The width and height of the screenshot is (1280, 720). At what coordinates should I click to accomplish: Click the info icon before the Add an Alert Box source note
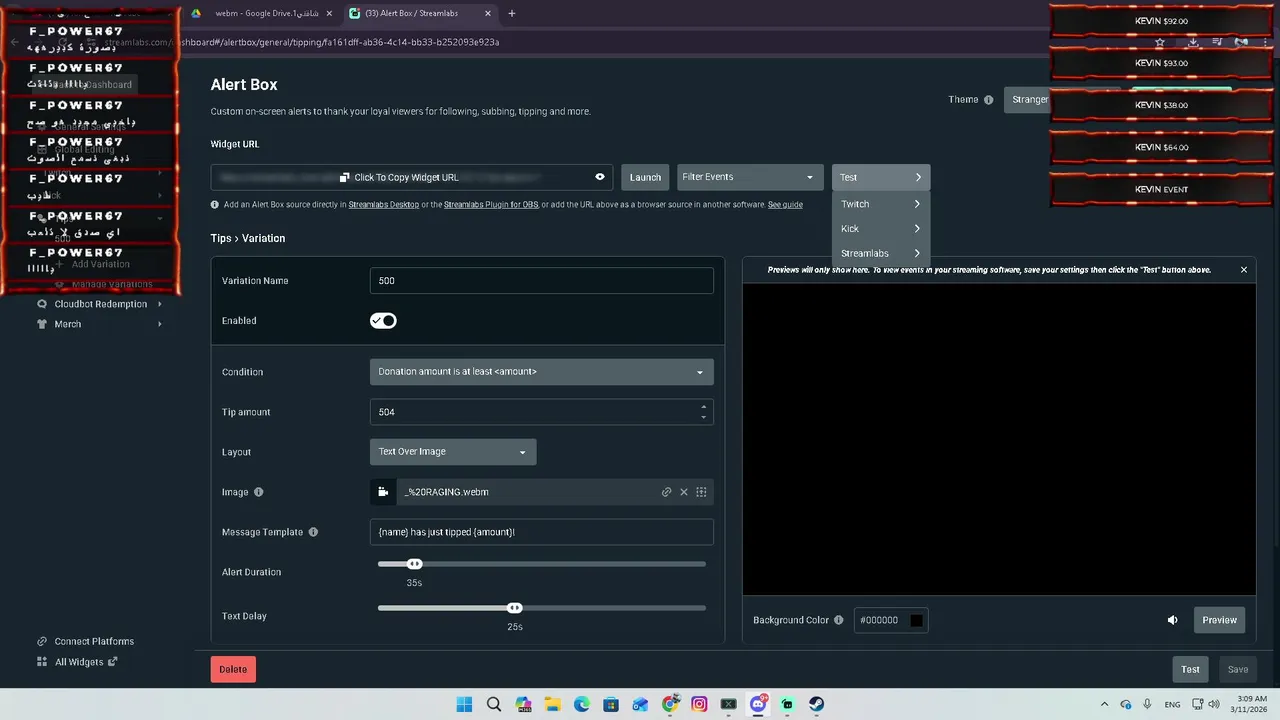tap(215, 205)
